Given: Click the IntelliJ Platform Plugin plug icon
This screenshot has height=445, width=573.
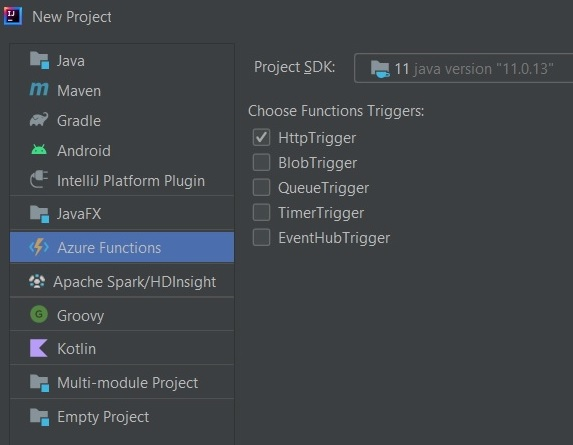Looking at the screenshot, I should click(x=39, y=179).
